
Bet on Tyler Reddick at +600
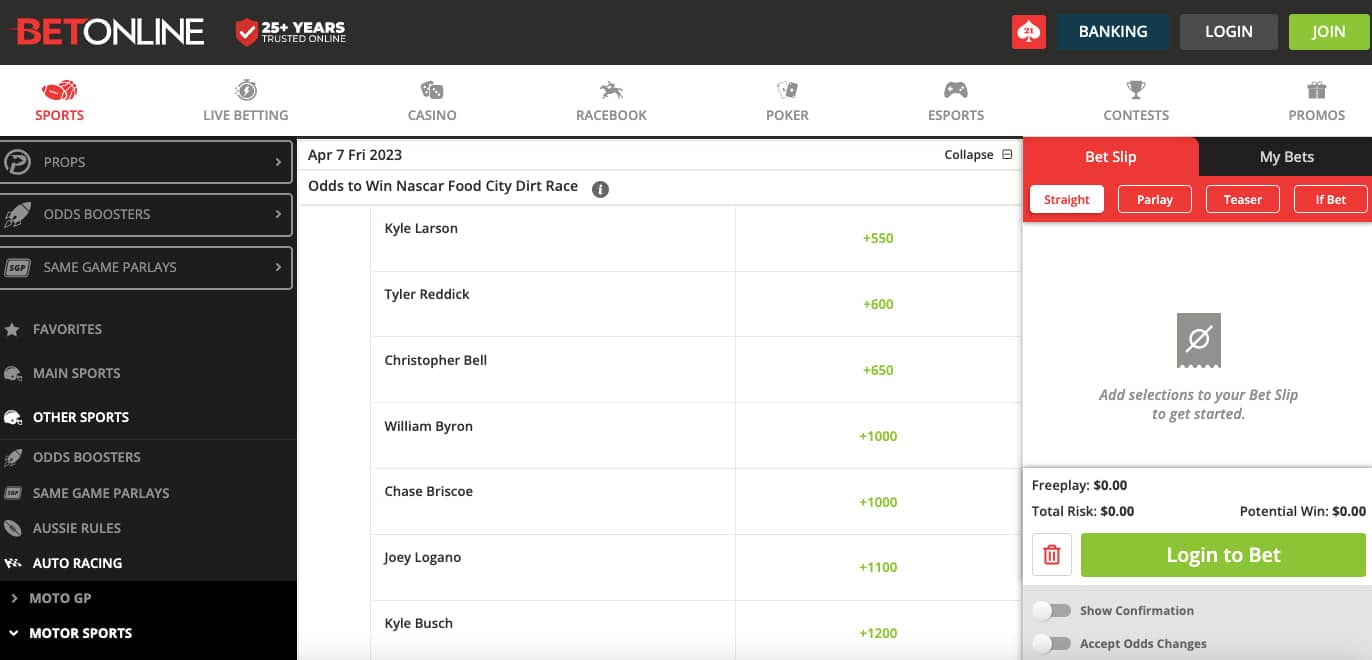[x=878, y=304]
